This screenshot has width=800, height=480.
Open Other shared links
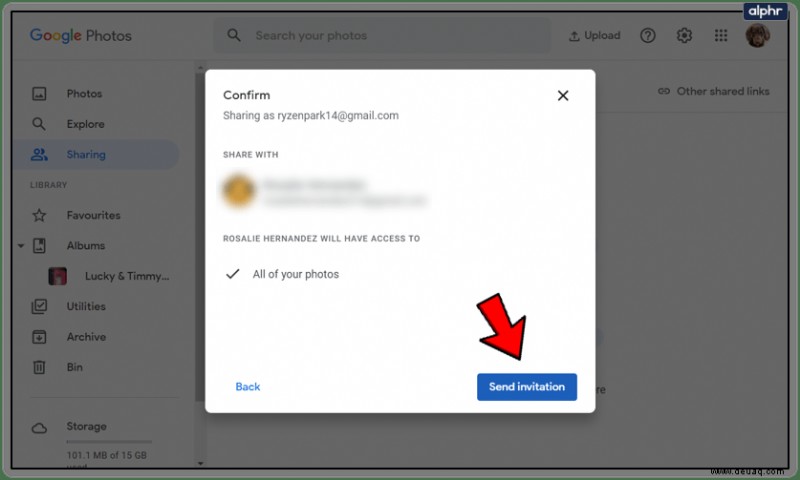(714, 91)
